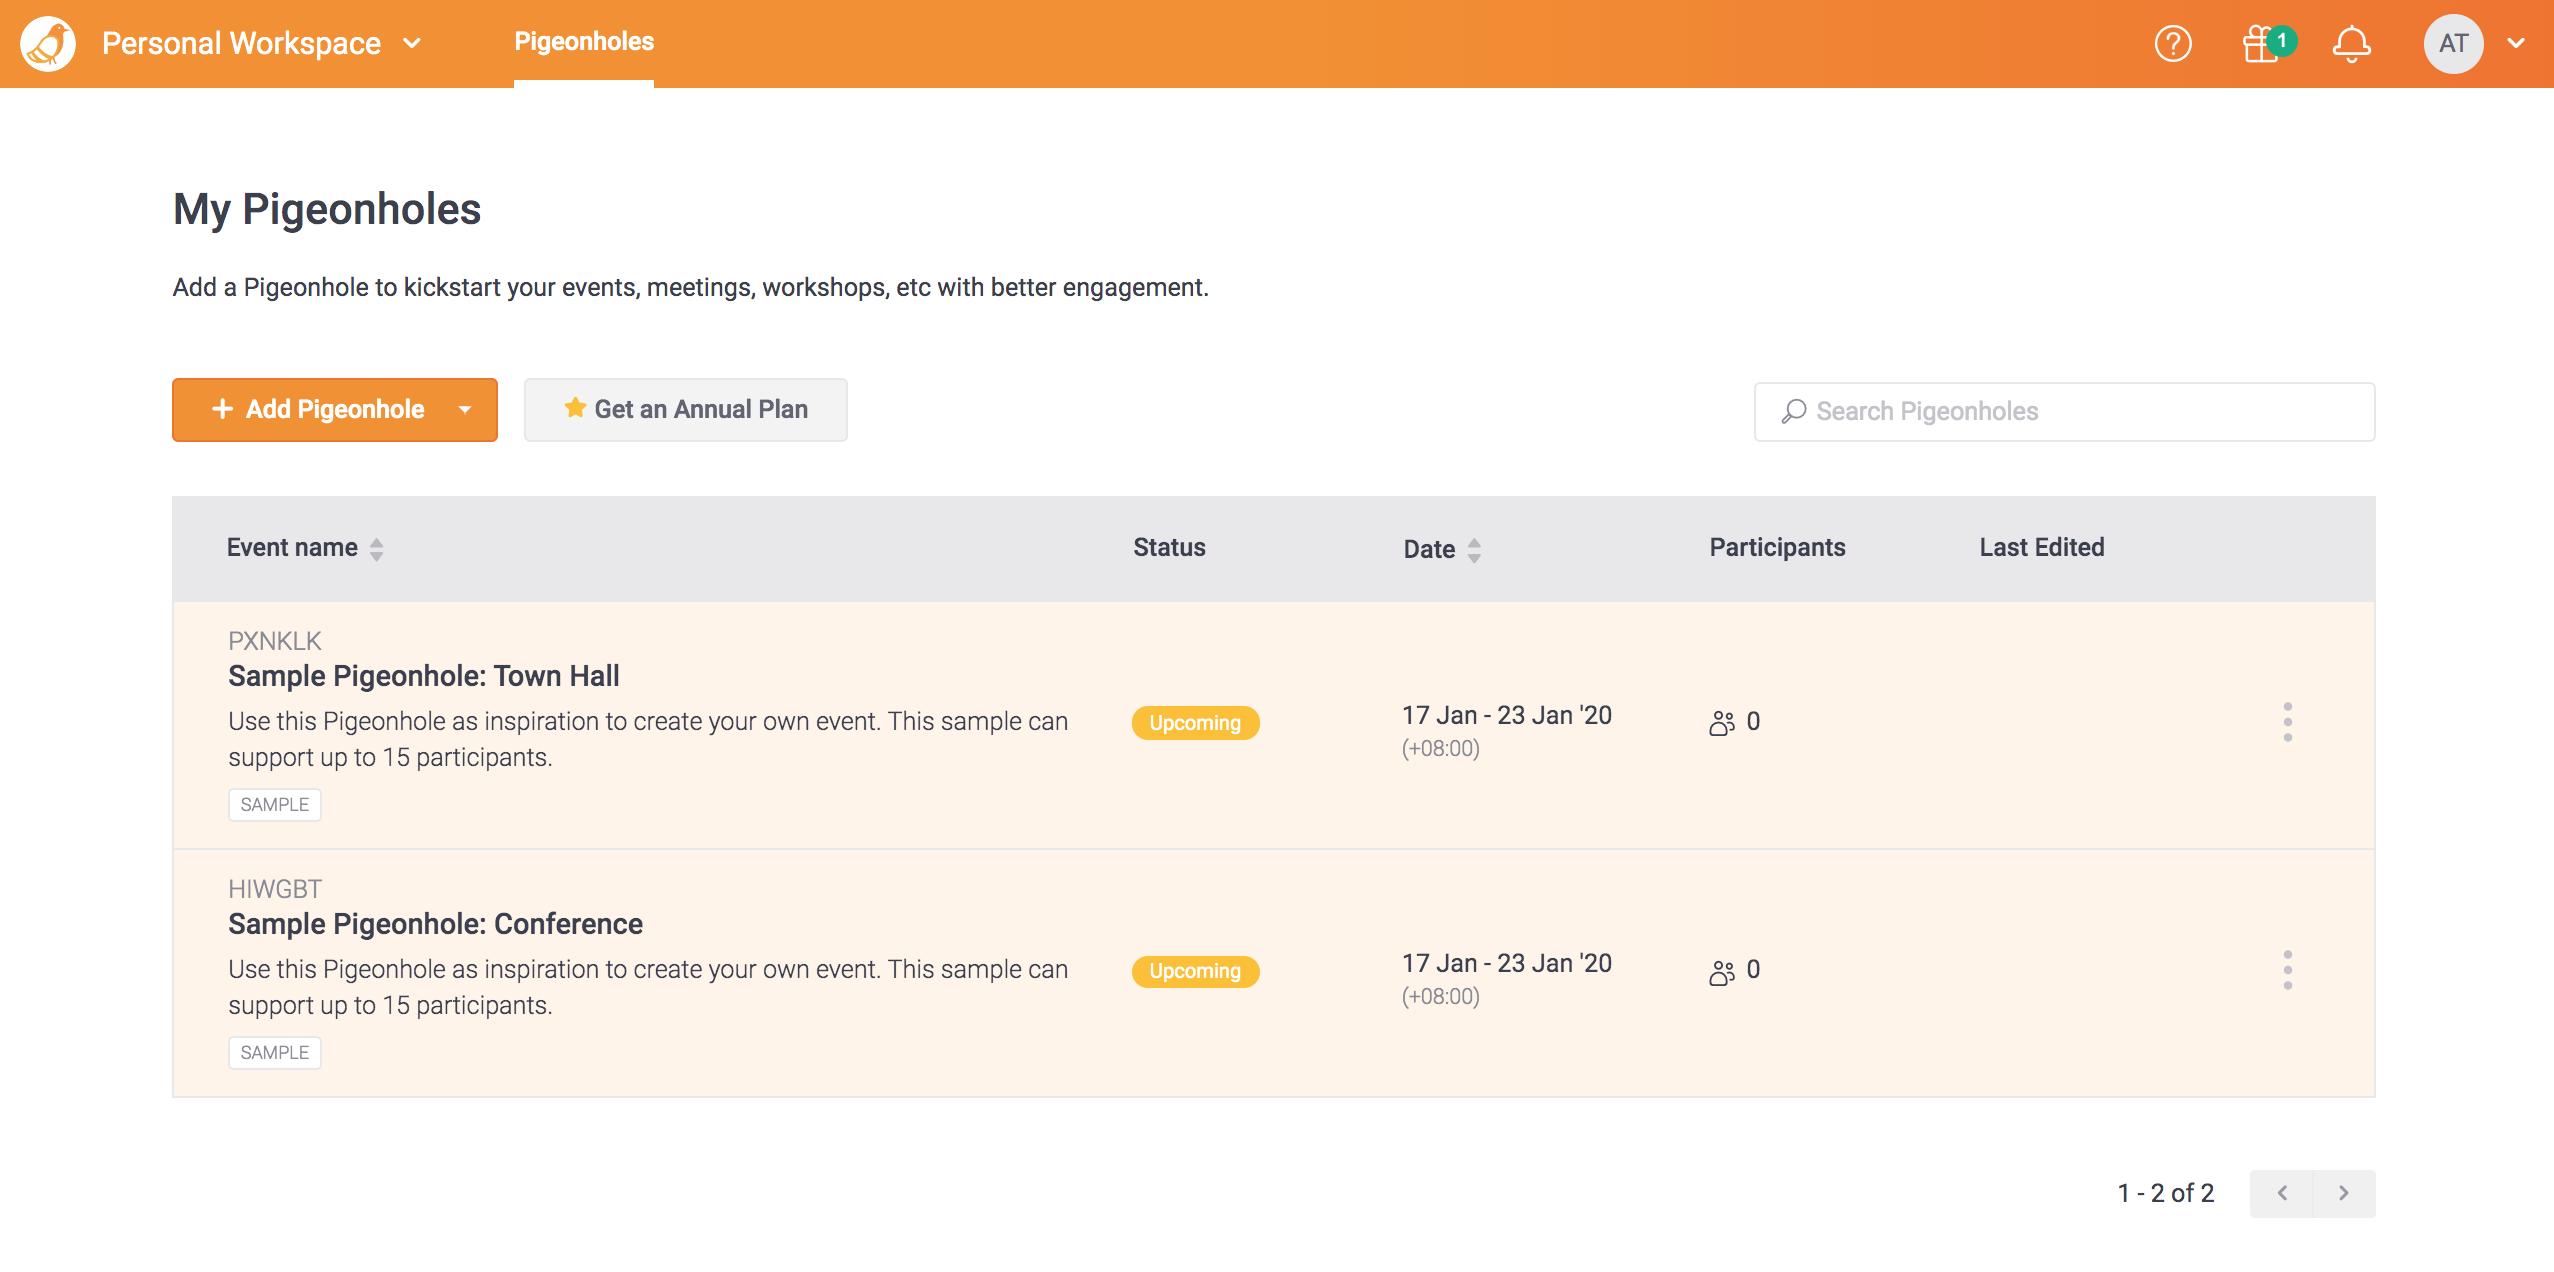Image resolution: width=2554 pixels, height=1272 pixels.
Task: Expand the Personal Workspace dropdown
Action: (262, 43)
